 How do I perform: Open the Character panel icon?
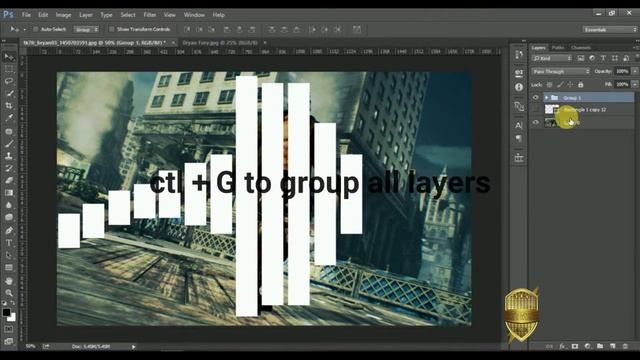pos(519,125)
